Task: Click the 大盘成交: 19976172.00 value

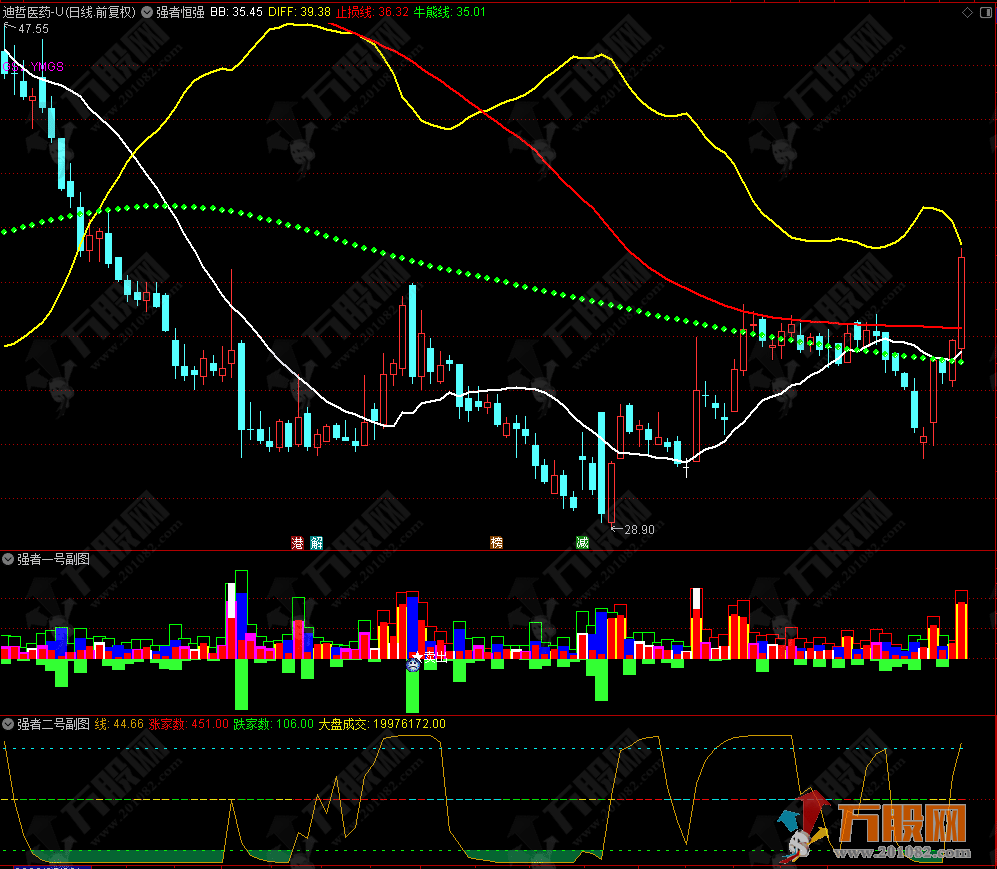Action: pyautogui.click(x=382, y=723)
